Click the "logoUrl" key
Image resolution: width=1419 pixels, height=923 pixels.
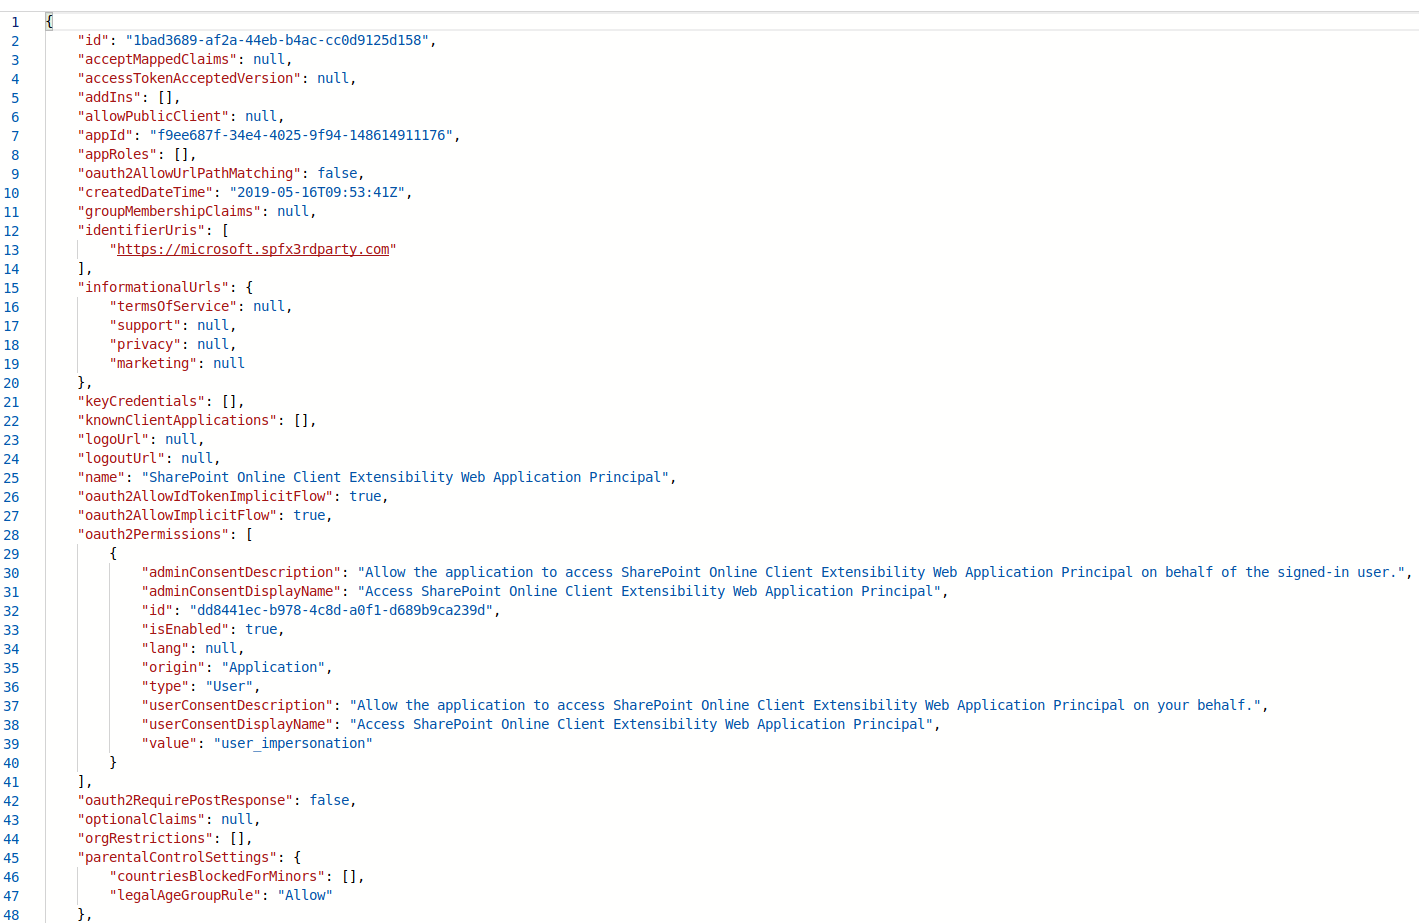point(113,439)
